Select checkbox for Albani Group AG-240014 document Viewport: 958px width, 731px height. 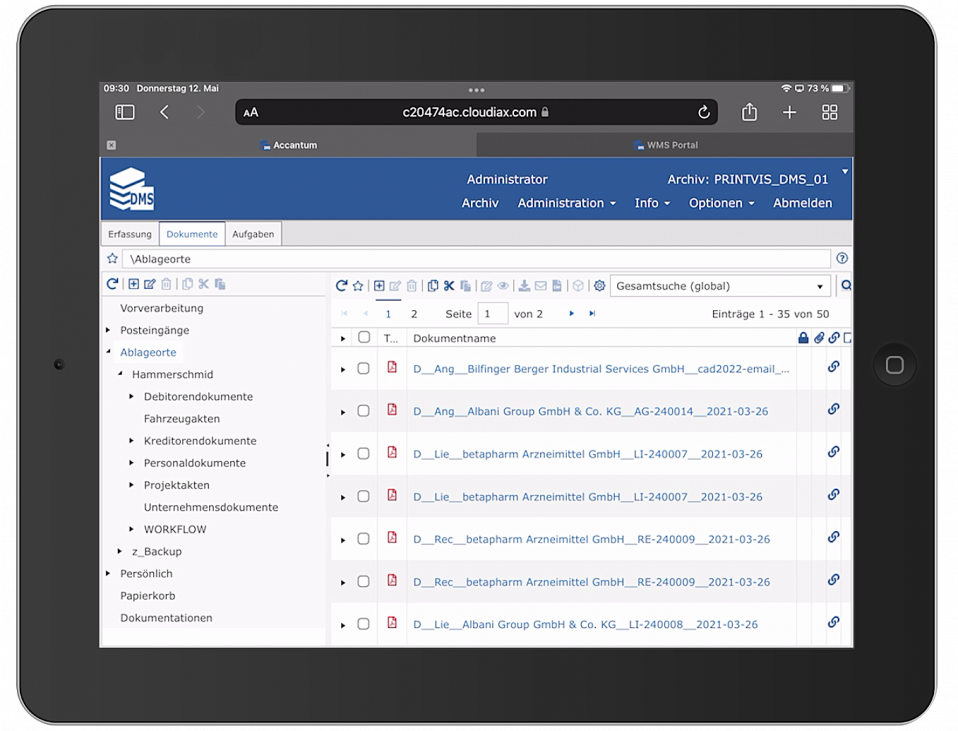[x=363, y=411]
